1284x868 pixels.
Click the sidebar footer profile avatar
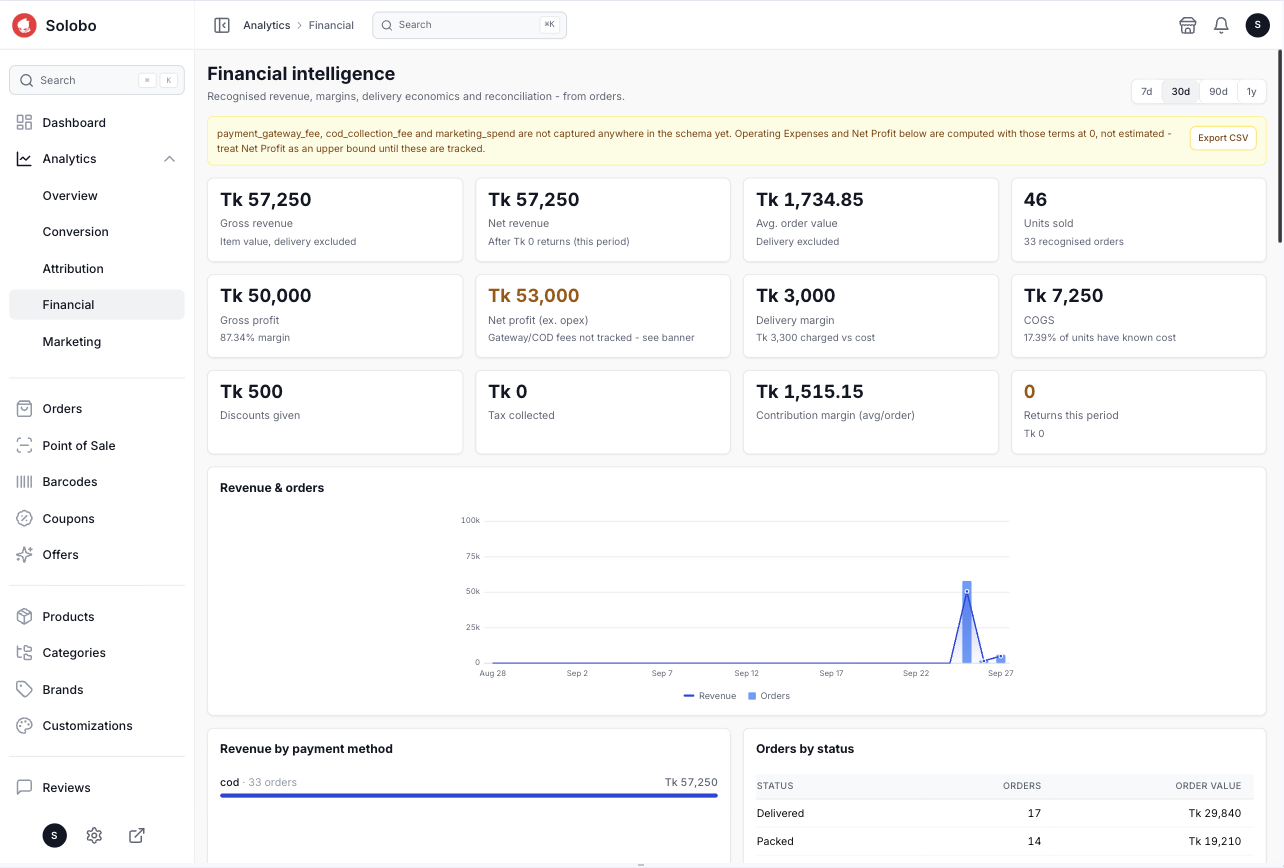click(55, 835)
